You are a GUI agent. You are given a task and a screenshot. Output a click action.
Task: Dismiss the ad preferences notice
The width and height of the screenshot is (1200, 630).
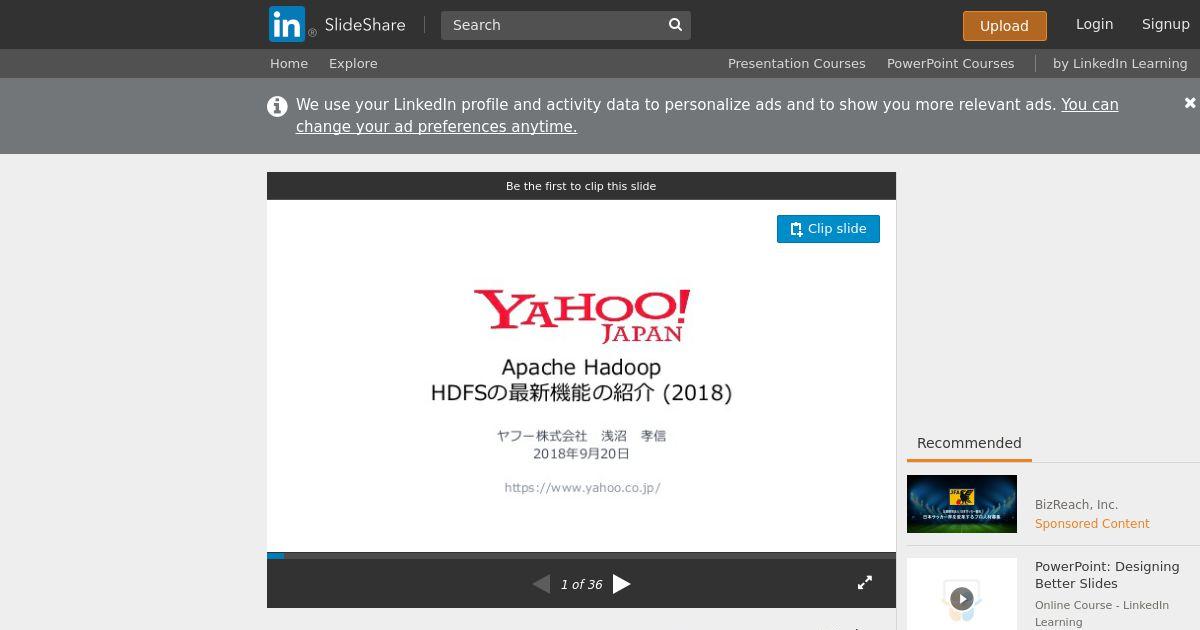[x=1190, y=103]
